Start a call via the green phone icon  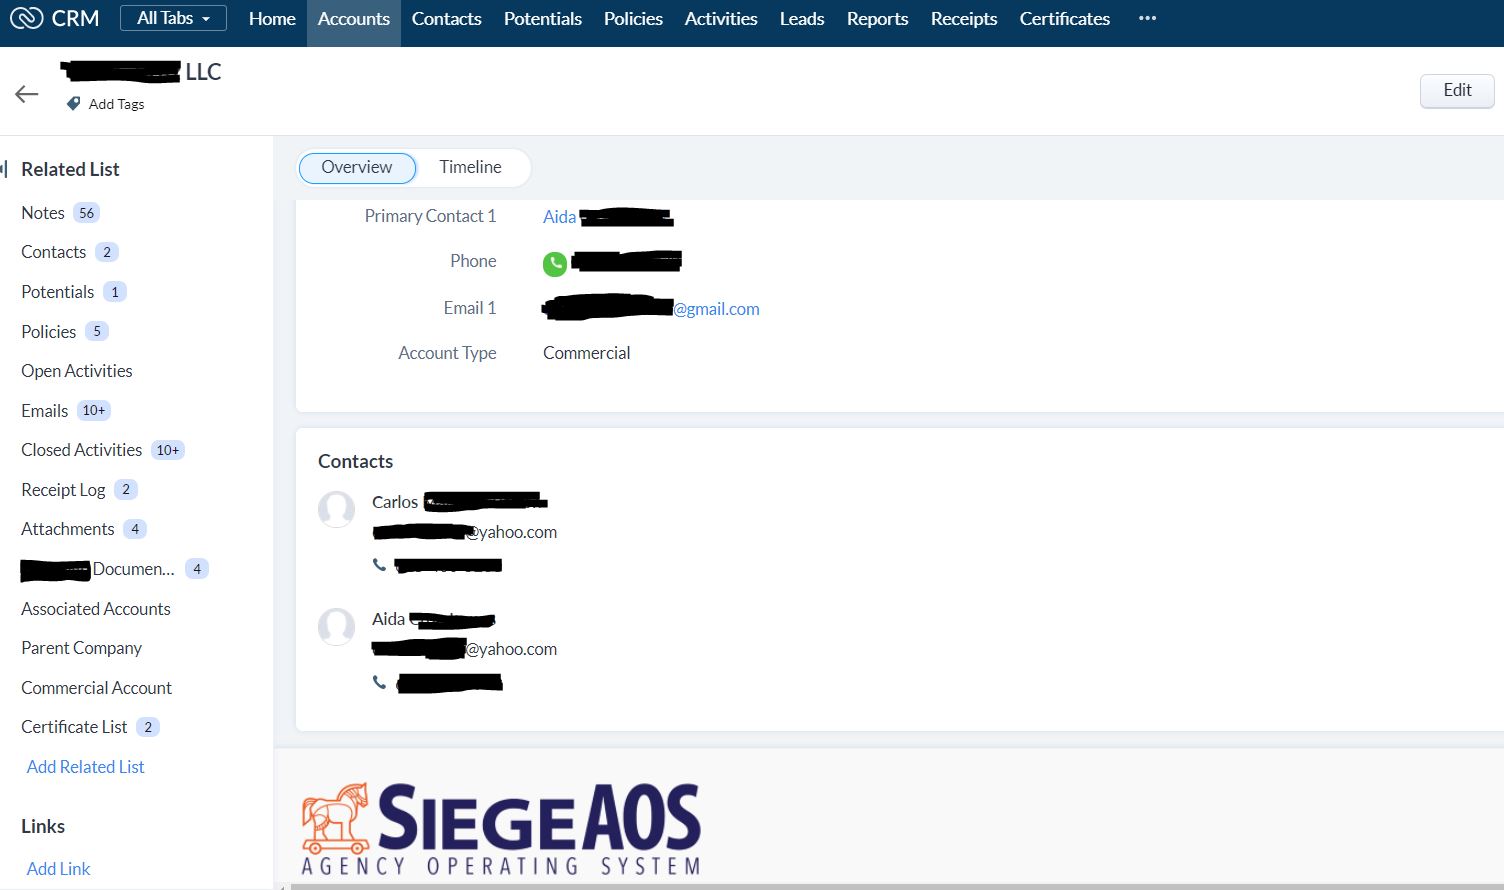(x=555, y=263)
